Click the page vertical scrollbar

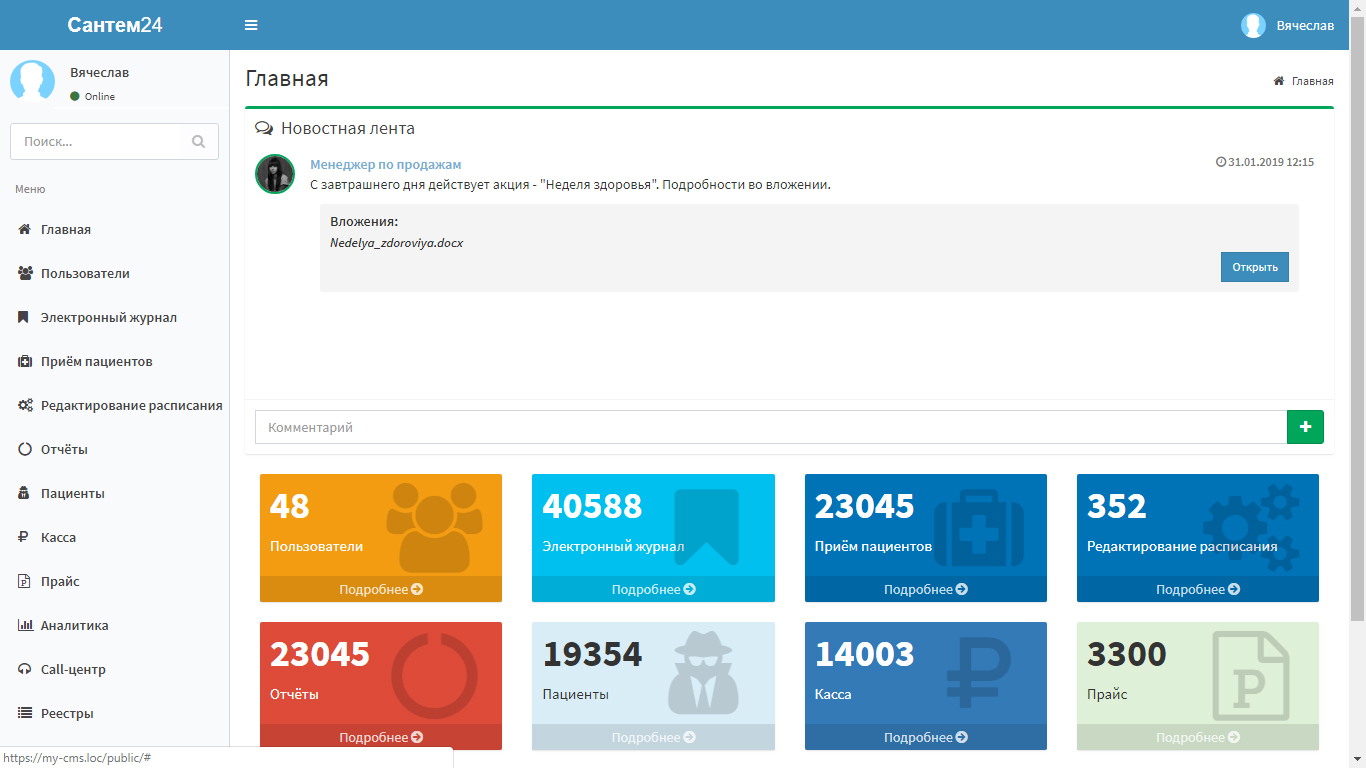pyautogui.click(x=1357, y=320)
